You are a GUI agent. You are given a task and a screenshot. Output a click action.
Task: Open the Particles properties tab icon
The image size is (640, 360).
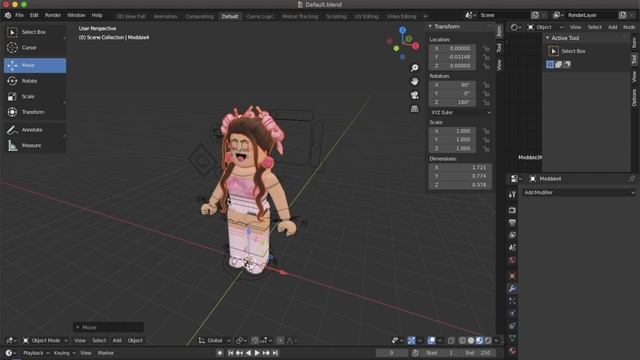pyautogui.click(x=512, y=301)
